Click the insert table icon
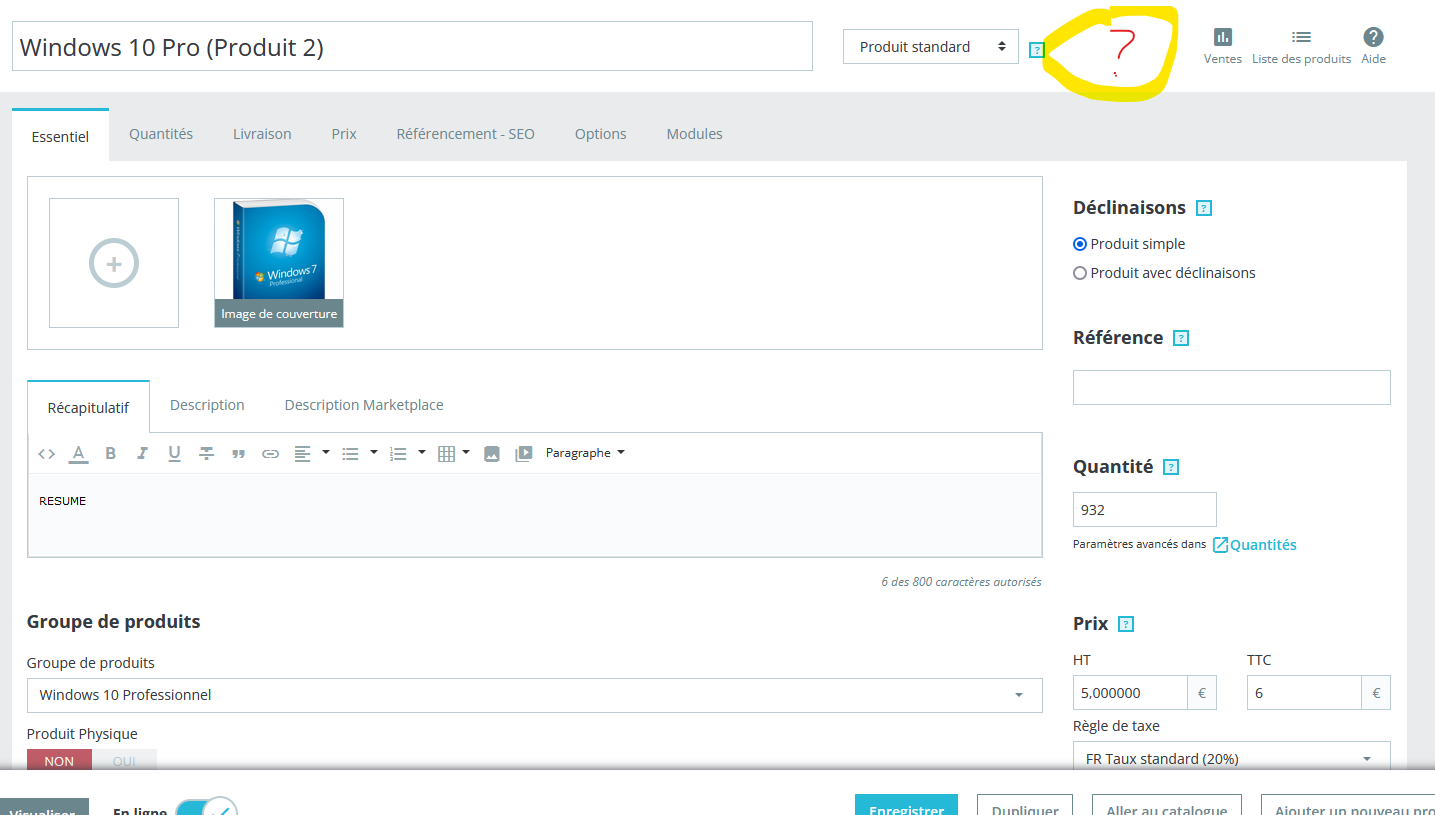Viewport: 1435px width, 815px height. click(446, 454)
